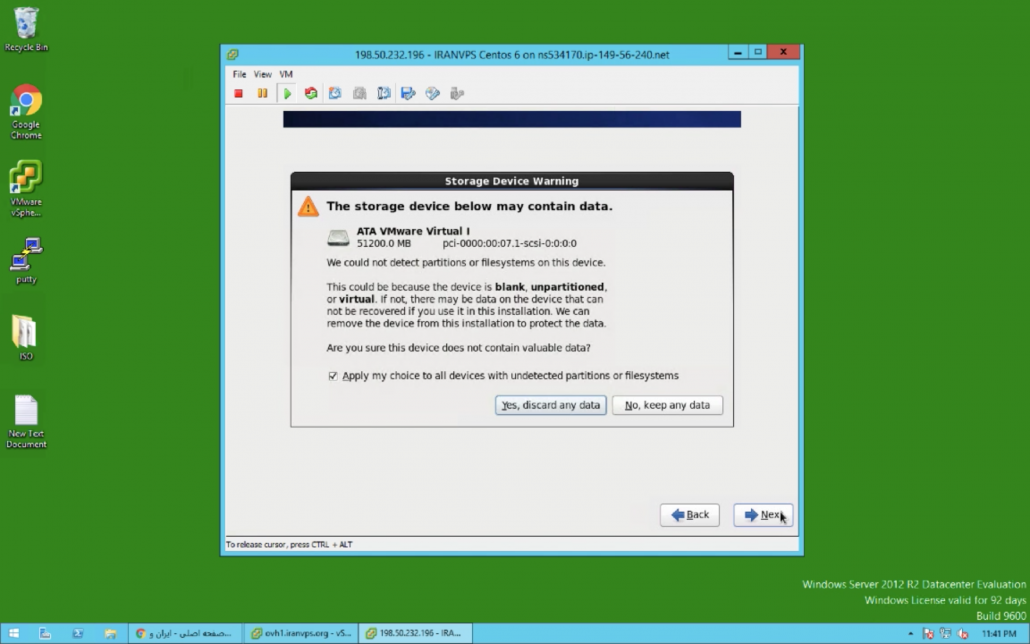The height and width of the screenshot is (644, 1030).
Task: Uncheck Apply my choice to all devices
Action: coord(333,376)
